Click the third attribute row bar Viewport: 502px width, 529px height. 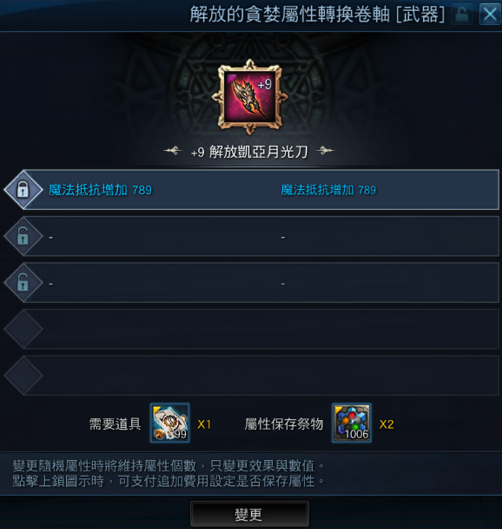coord(261,283)
